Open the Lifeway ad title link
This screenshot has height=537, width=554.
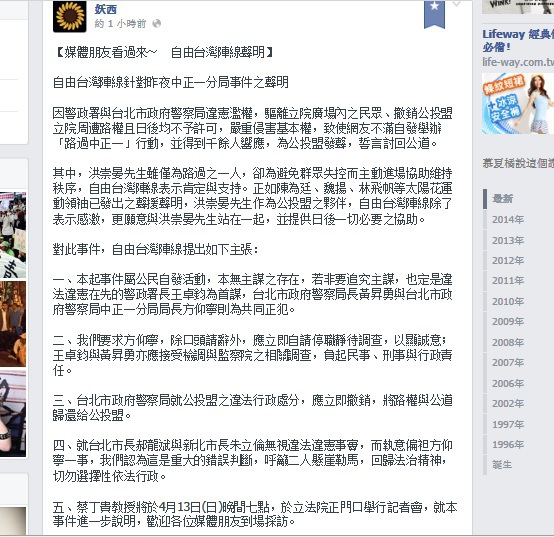518,40
